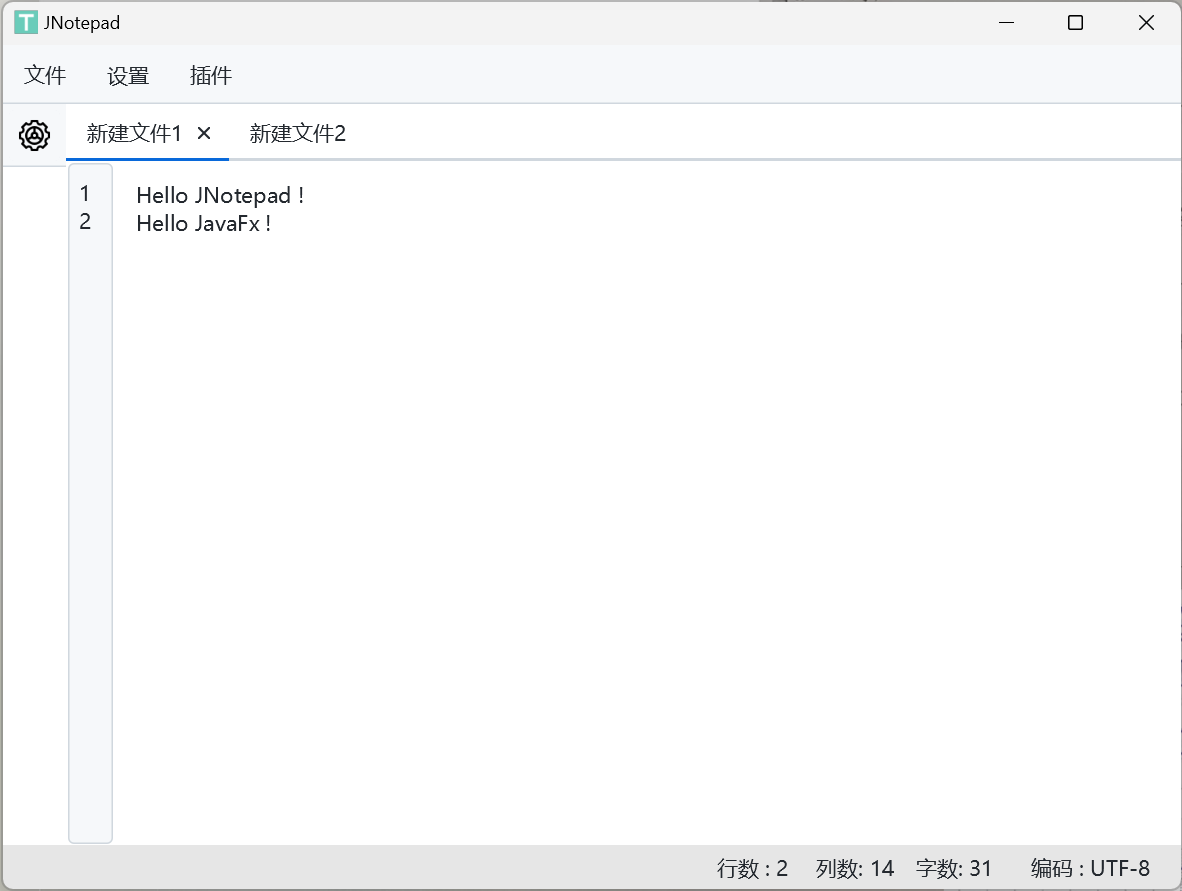Image resolution: width=1182 pixels, height=891 pixels.
Task: Switch to the 新建文件2 tab
Action: pyautogui.click(x=298, y=133)
